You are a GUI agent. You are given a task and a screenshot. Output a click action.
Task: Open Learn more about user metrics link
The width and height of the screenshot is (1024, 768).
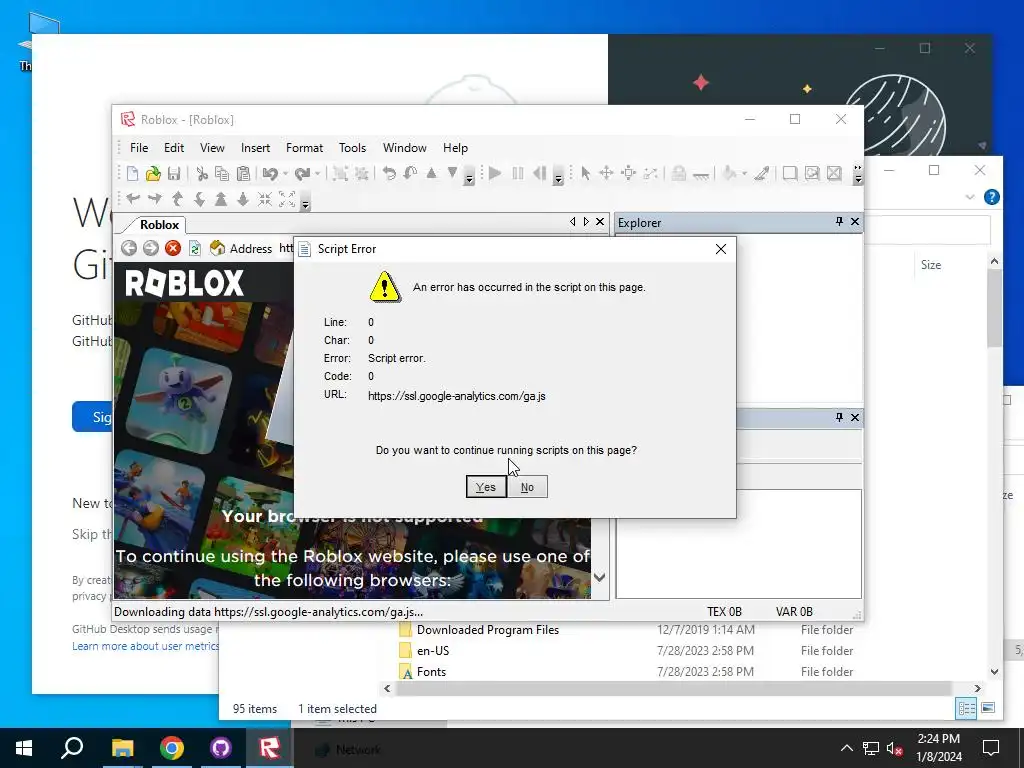coord(145,646)
